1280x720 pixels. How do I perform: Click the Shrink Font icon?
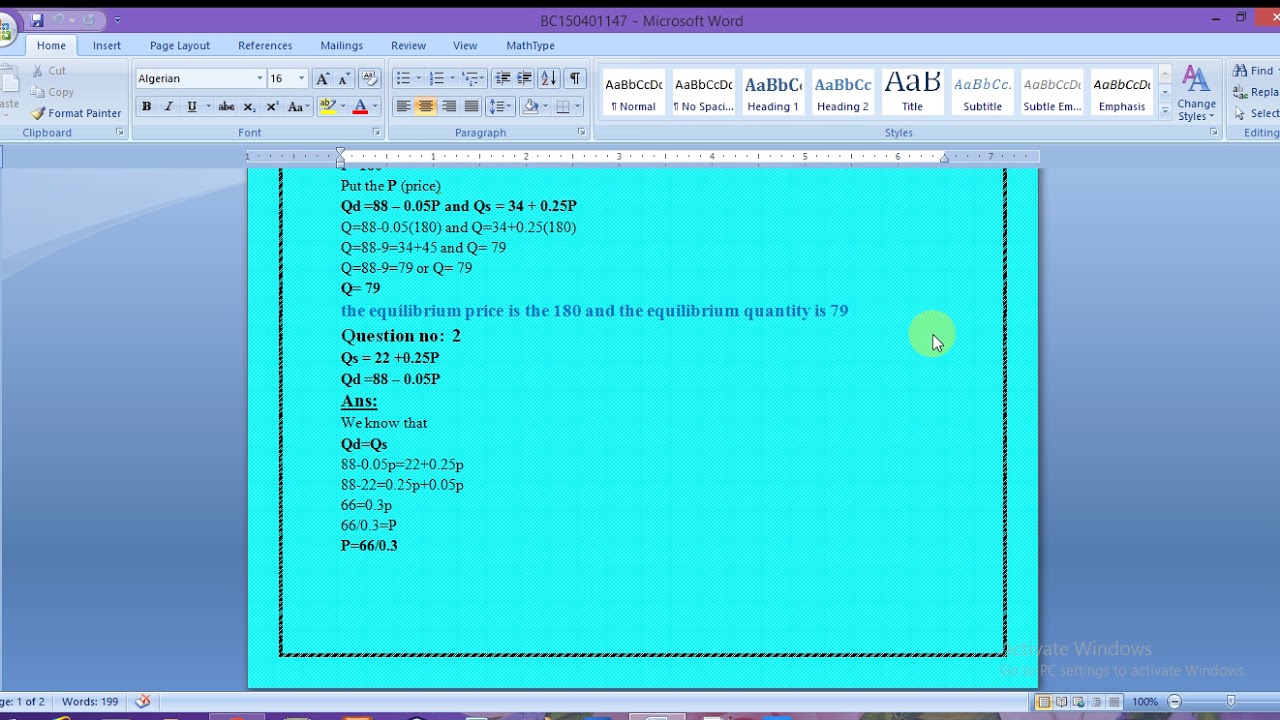[x=343, y=79]
